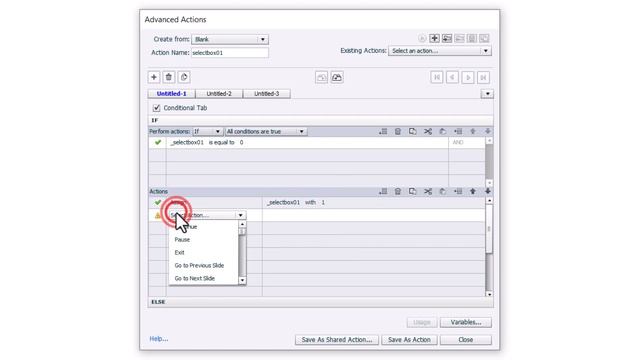Click the ELSE section header
Viewport: 640px width, 360px height.
320,302
